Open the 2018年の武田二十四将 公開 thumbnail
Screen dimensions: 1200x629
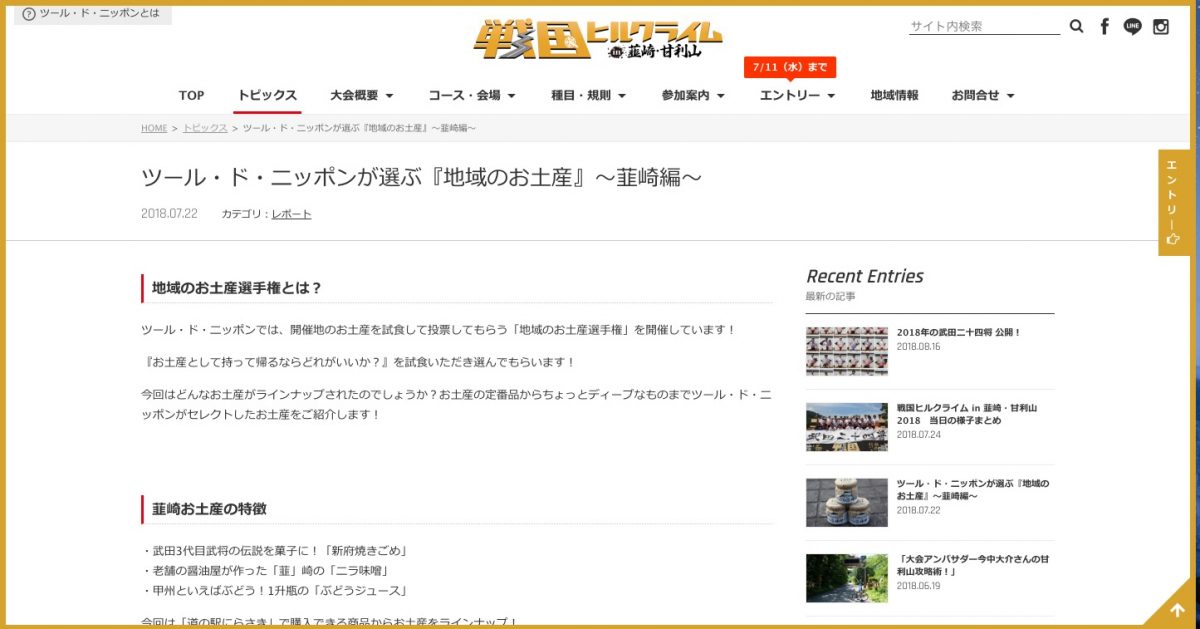(846, 351)
